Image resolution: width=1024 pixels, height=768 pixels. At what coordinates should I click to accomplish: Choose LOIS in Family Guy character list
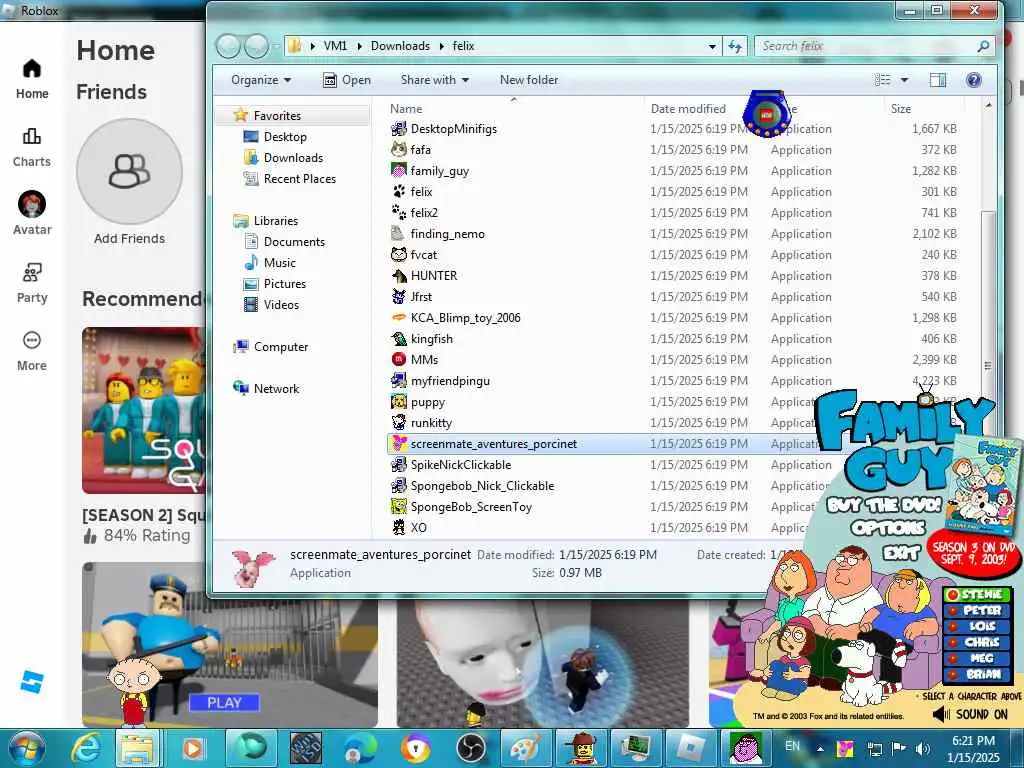[977, 626]
